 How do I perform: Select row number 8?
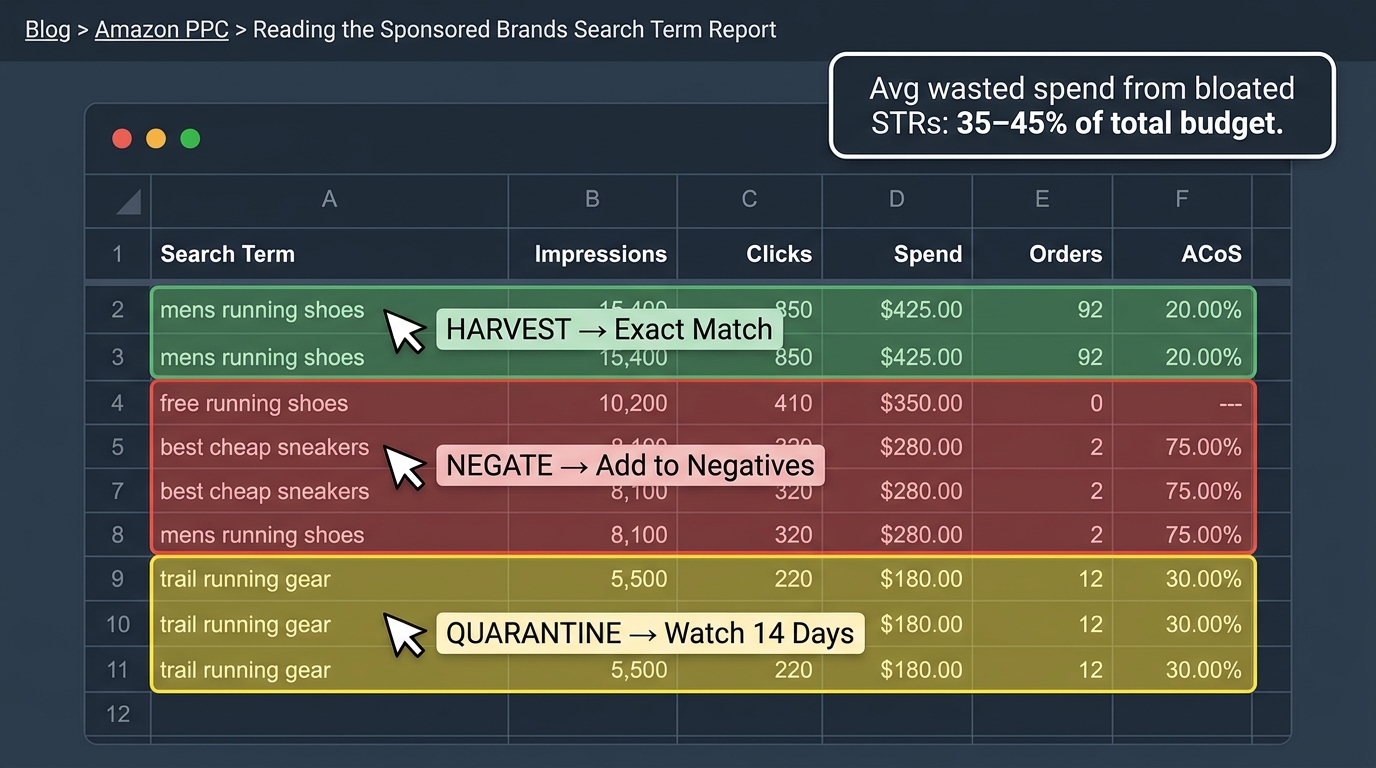coord(118,535)
